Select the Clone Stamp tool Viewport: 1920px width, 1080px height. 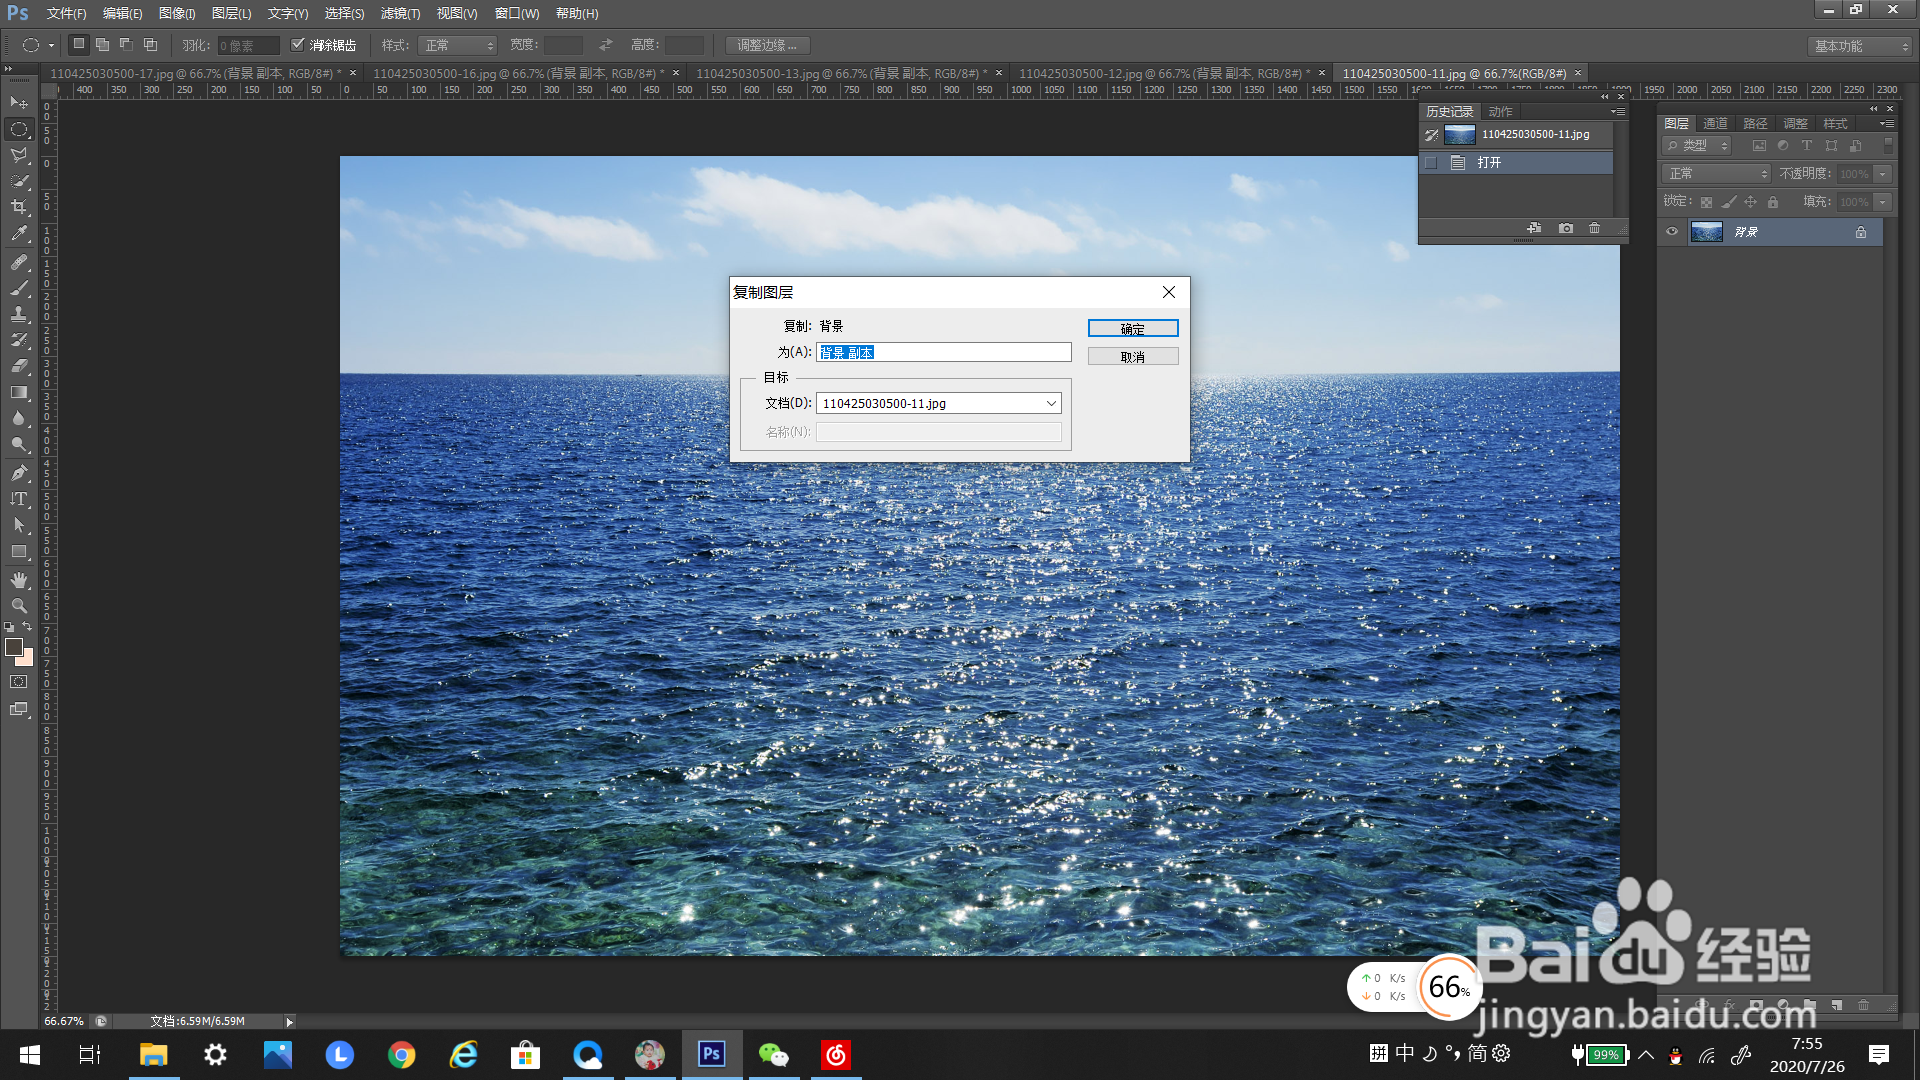[19, 314]
